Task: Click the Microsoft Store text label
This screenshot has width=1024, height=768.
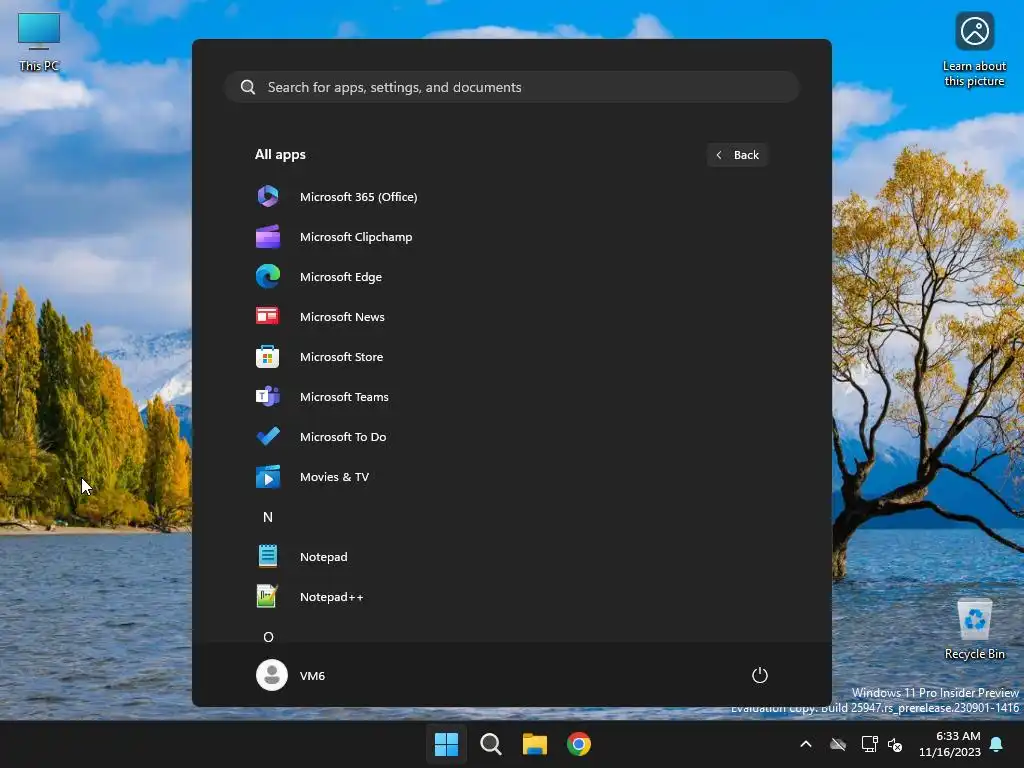Action: pyautogui.click(x=342, y=357)
